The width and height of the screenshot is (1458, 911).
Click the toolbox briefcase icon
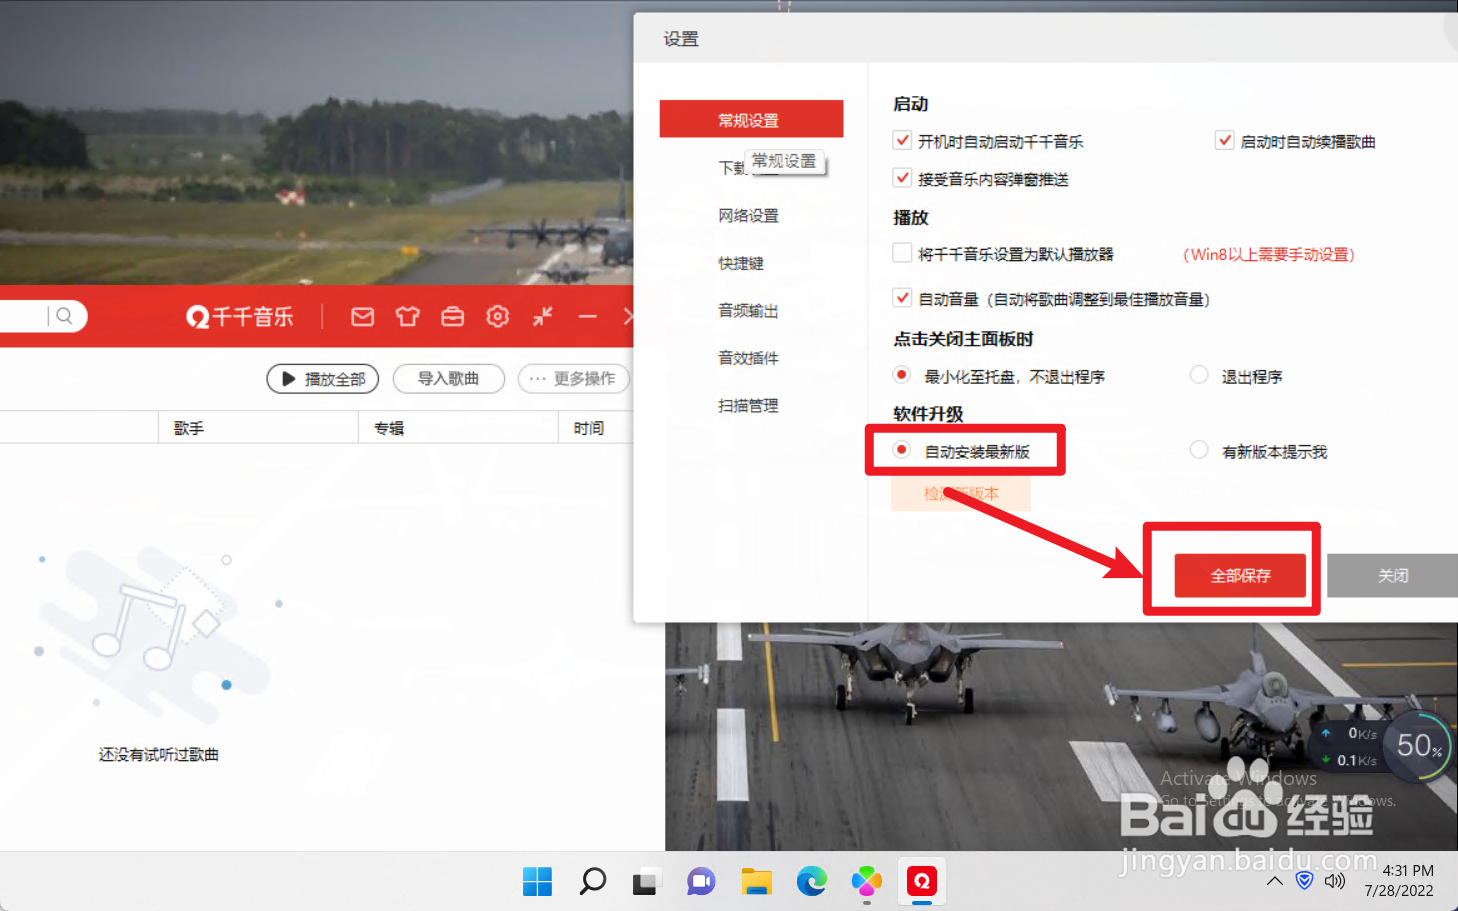[452, 317]
